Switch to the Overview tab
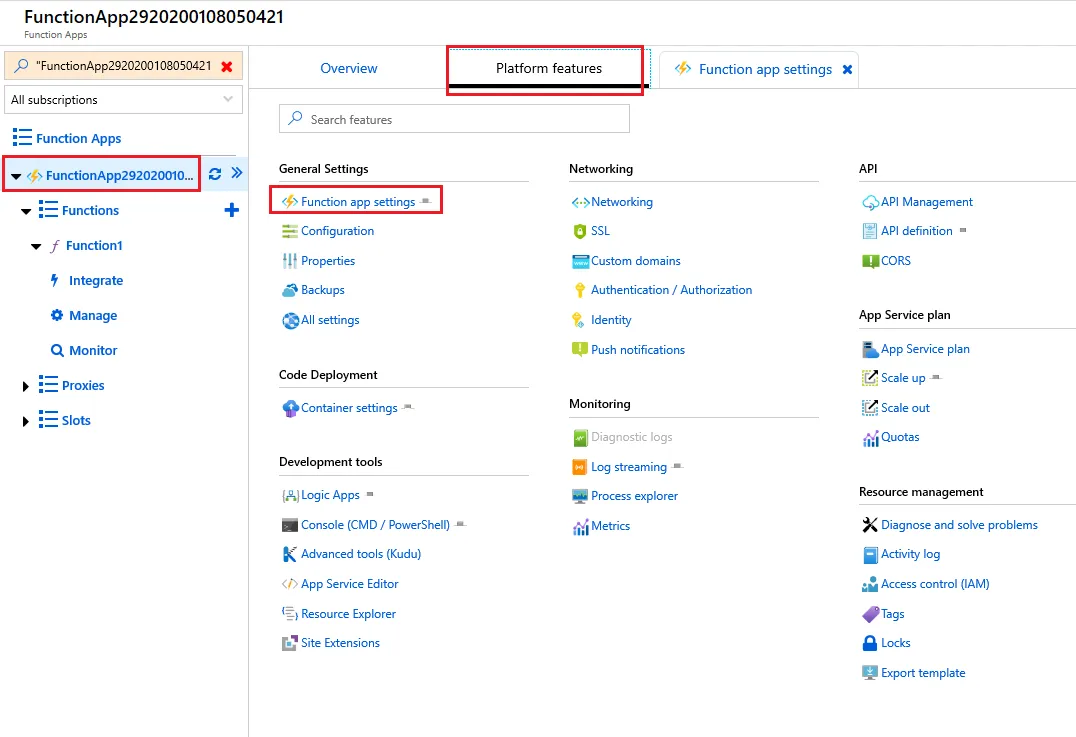The image size is (1076, 737). 349,69
